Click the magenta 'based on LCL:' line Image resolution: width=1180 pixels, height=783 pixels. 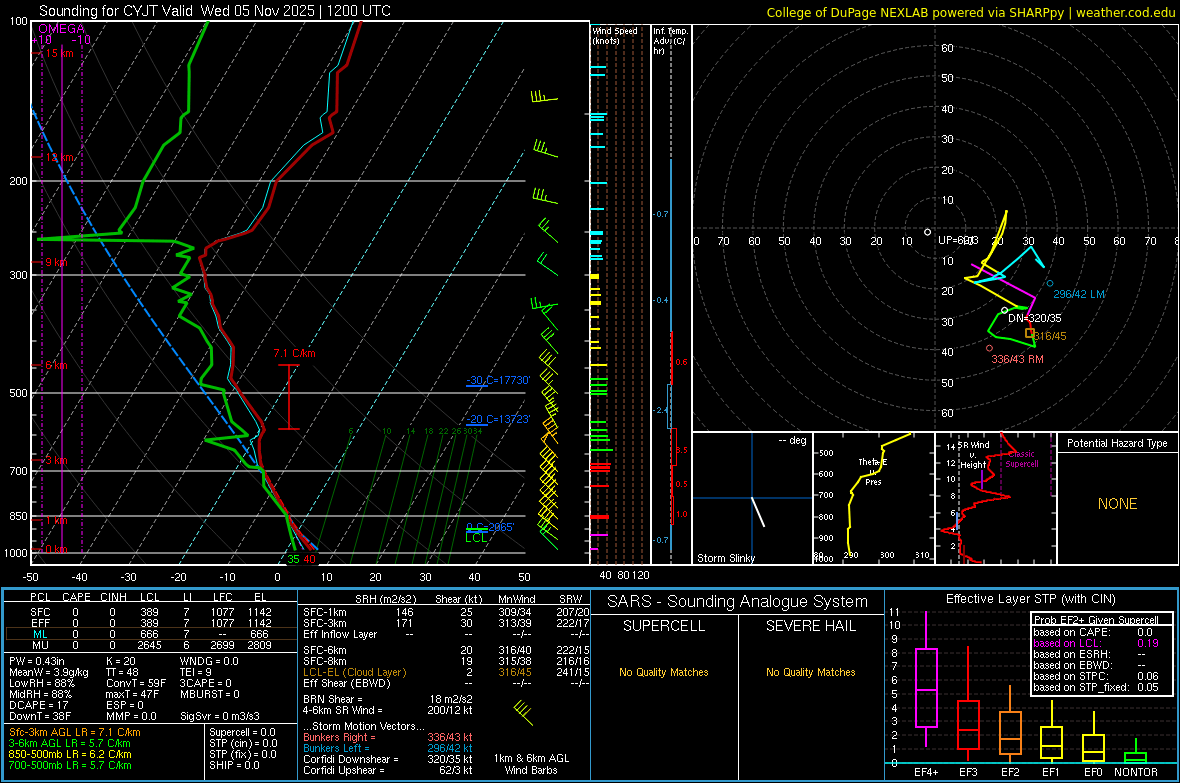point(1067,643)
